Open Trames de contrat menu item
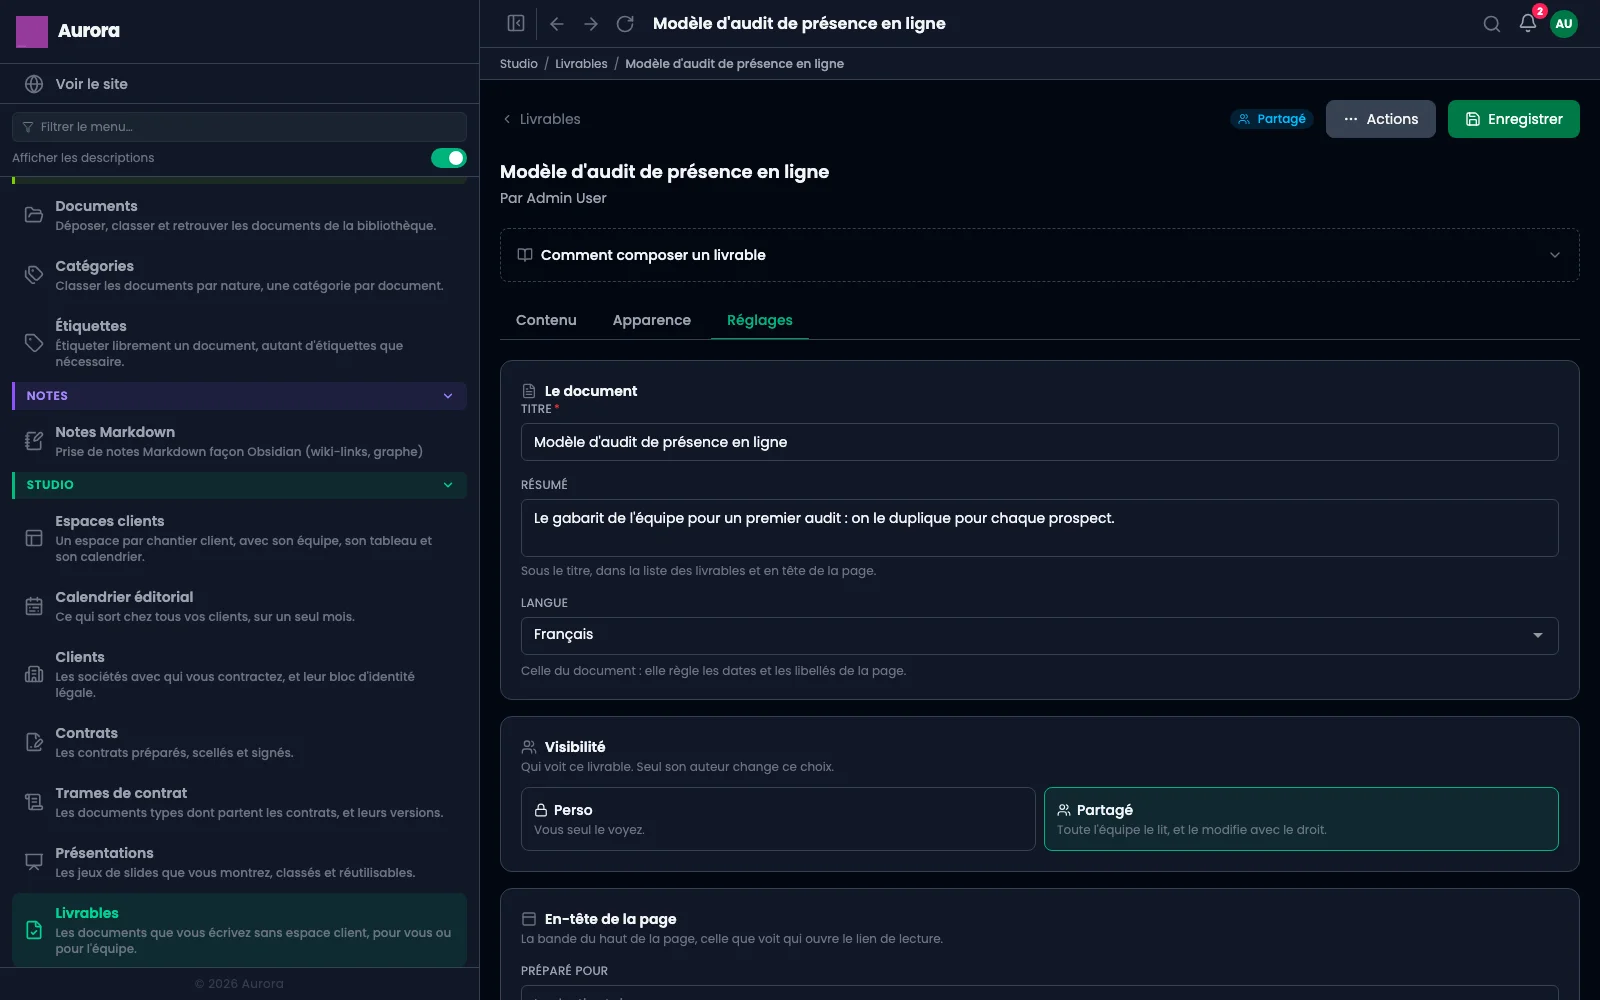 tap(239, 802)
